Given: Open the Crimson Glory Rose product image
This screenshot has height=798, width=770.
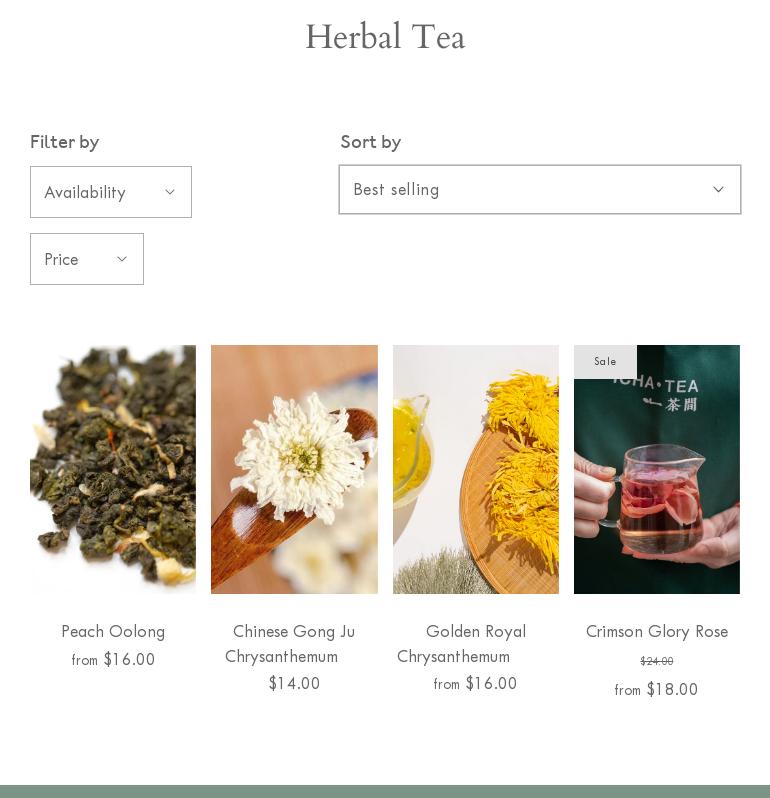Looking at the screenshot, I should [x=657, y=469].
